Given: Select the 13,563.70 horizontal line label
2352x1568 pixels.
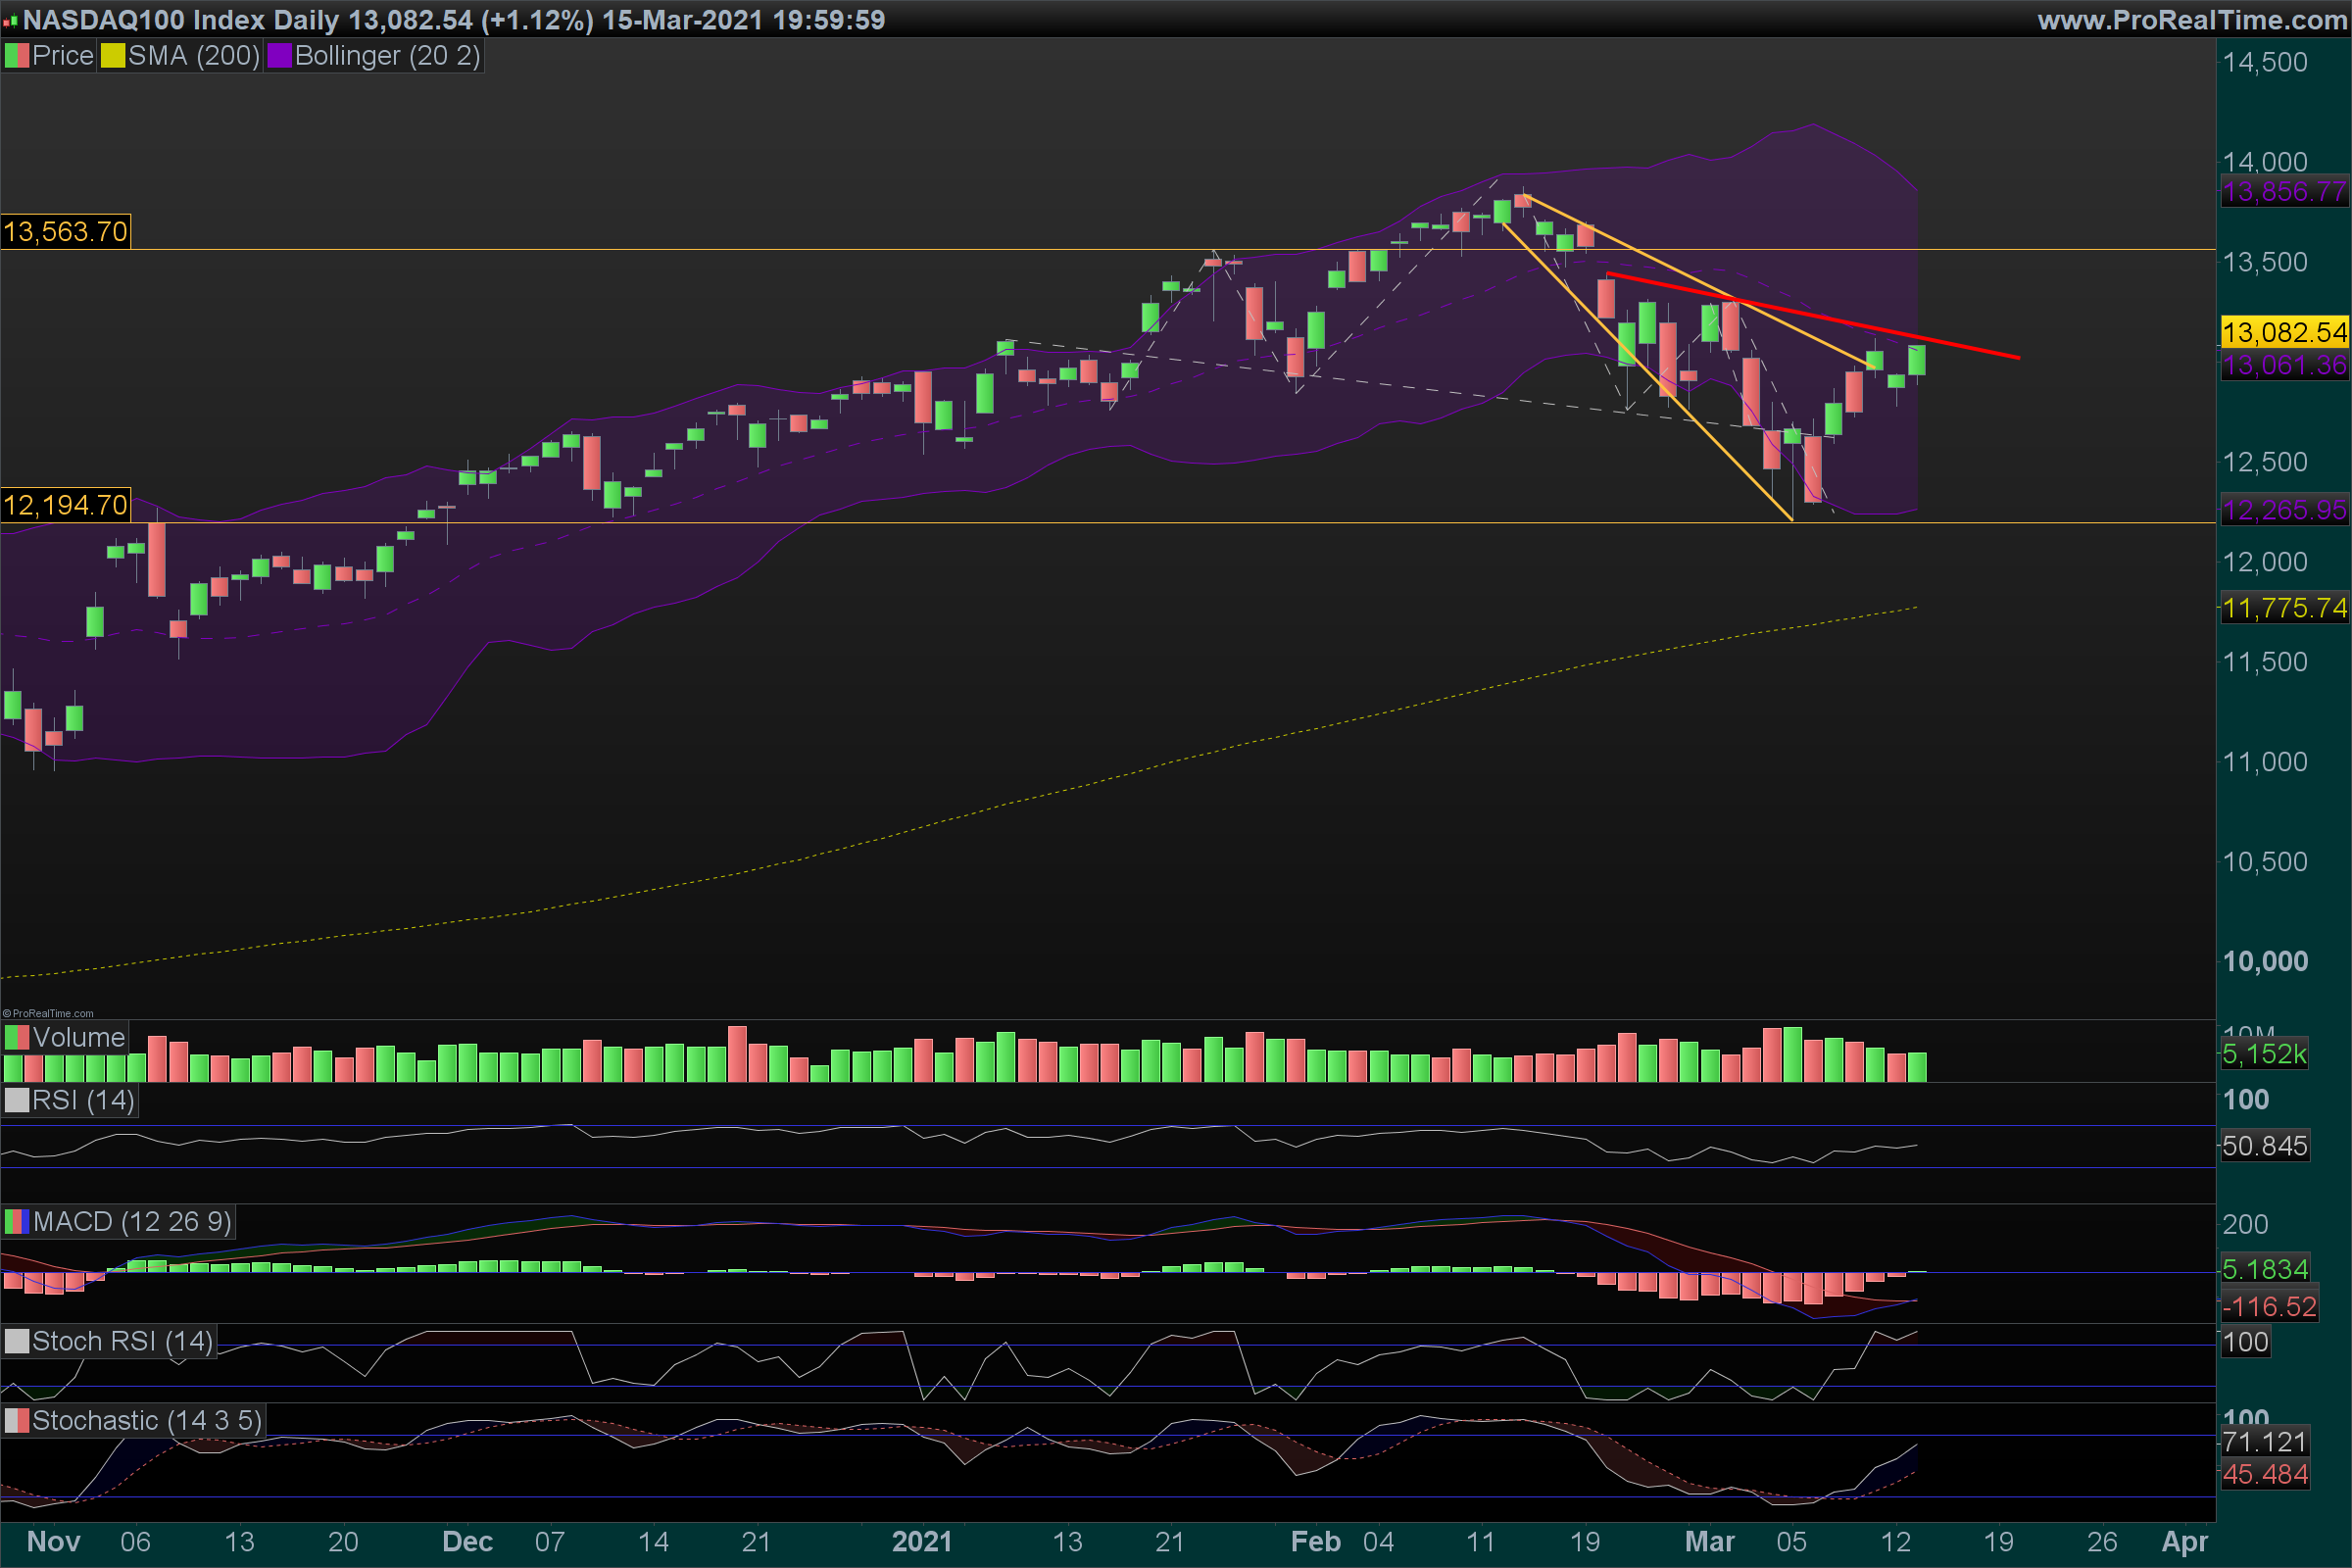Looking at the screenshot, I should point(66,232).
